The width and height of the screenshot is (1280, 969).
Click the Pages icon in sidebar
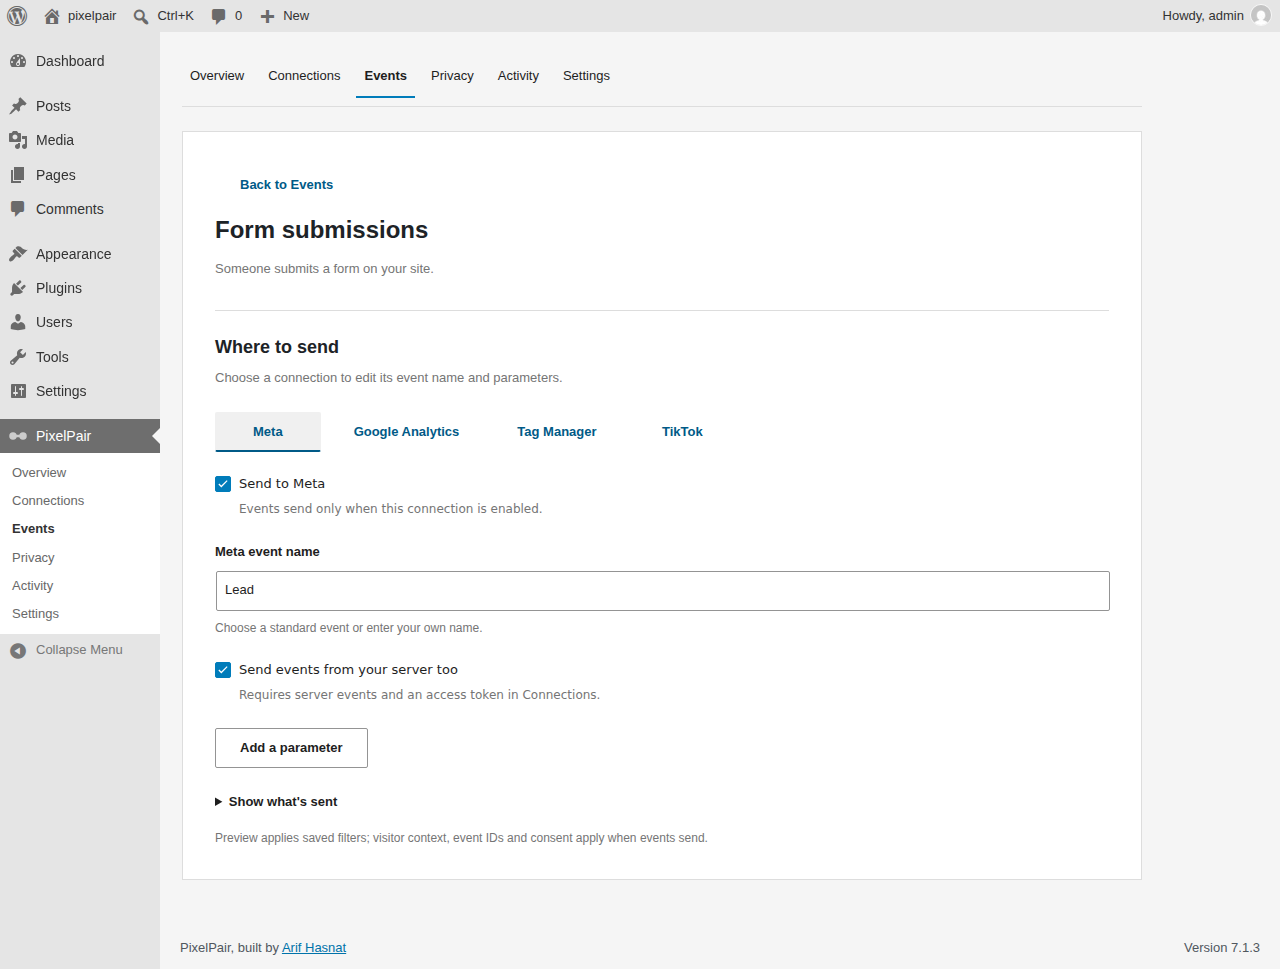tap(18, 175)
